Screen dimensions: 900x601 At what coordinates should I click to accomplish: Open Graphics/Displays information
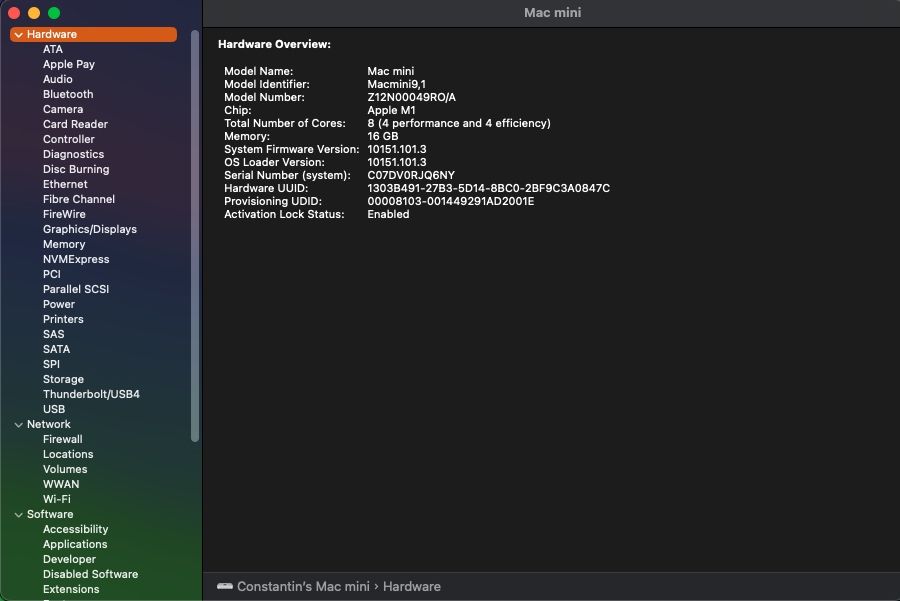click(x=90, y=229)
